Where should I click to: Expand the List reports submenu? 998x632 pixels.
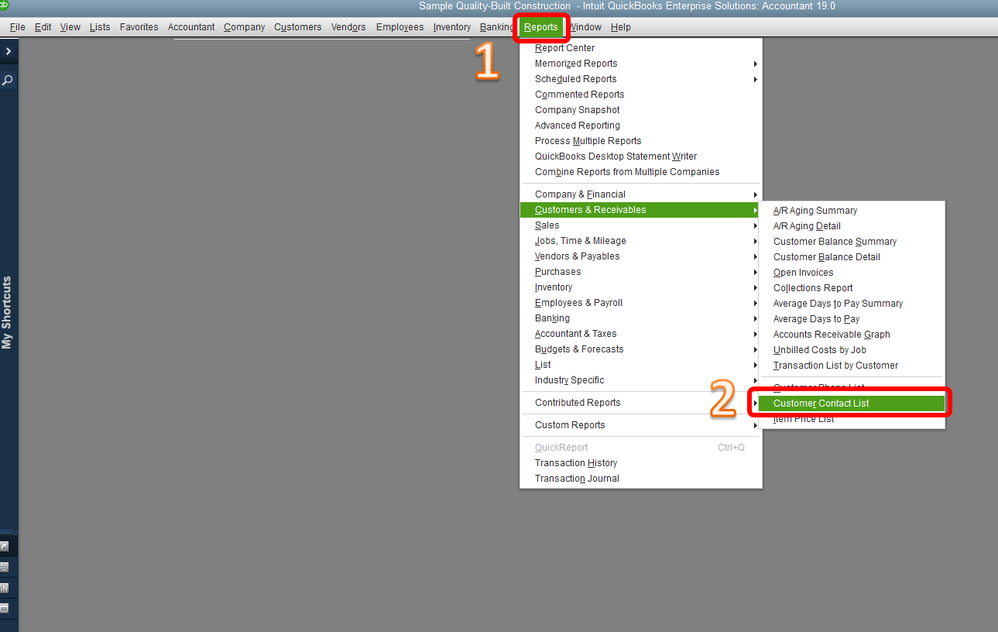641,365
